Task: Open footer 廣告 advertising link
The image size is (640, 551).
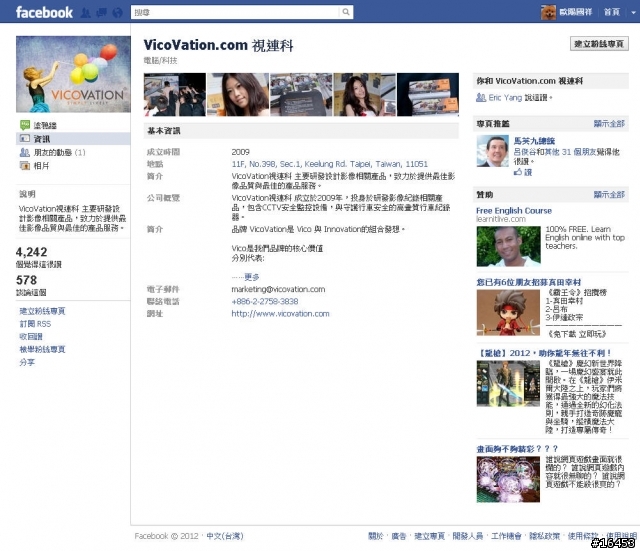Action: [x=399, y=536]
